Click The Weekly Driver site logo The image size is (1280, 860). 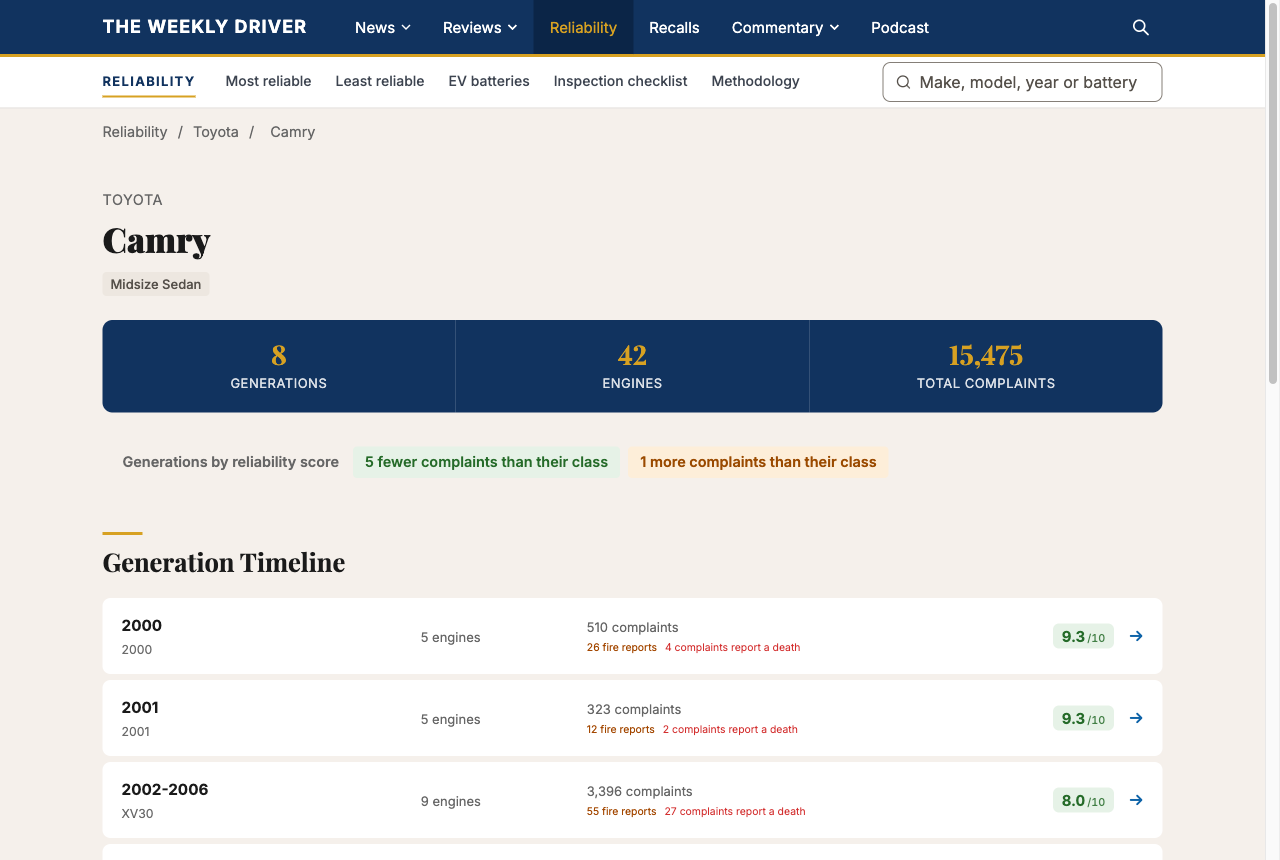(204, 27)
